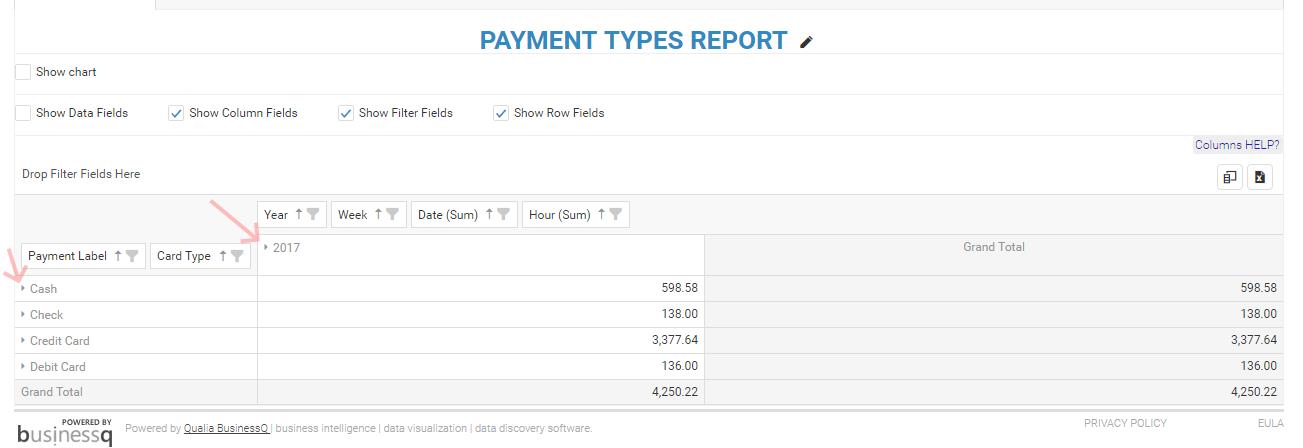Click the export to Excel icon
Viewport: 1303px width, 448px height.
(1260, 177)
